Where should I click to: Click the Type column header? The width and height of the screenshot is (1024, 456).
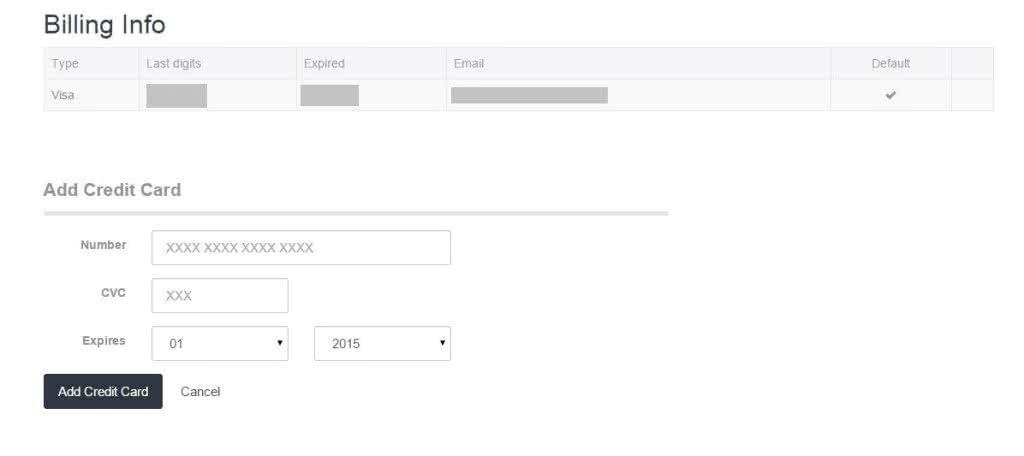[65, 63]
